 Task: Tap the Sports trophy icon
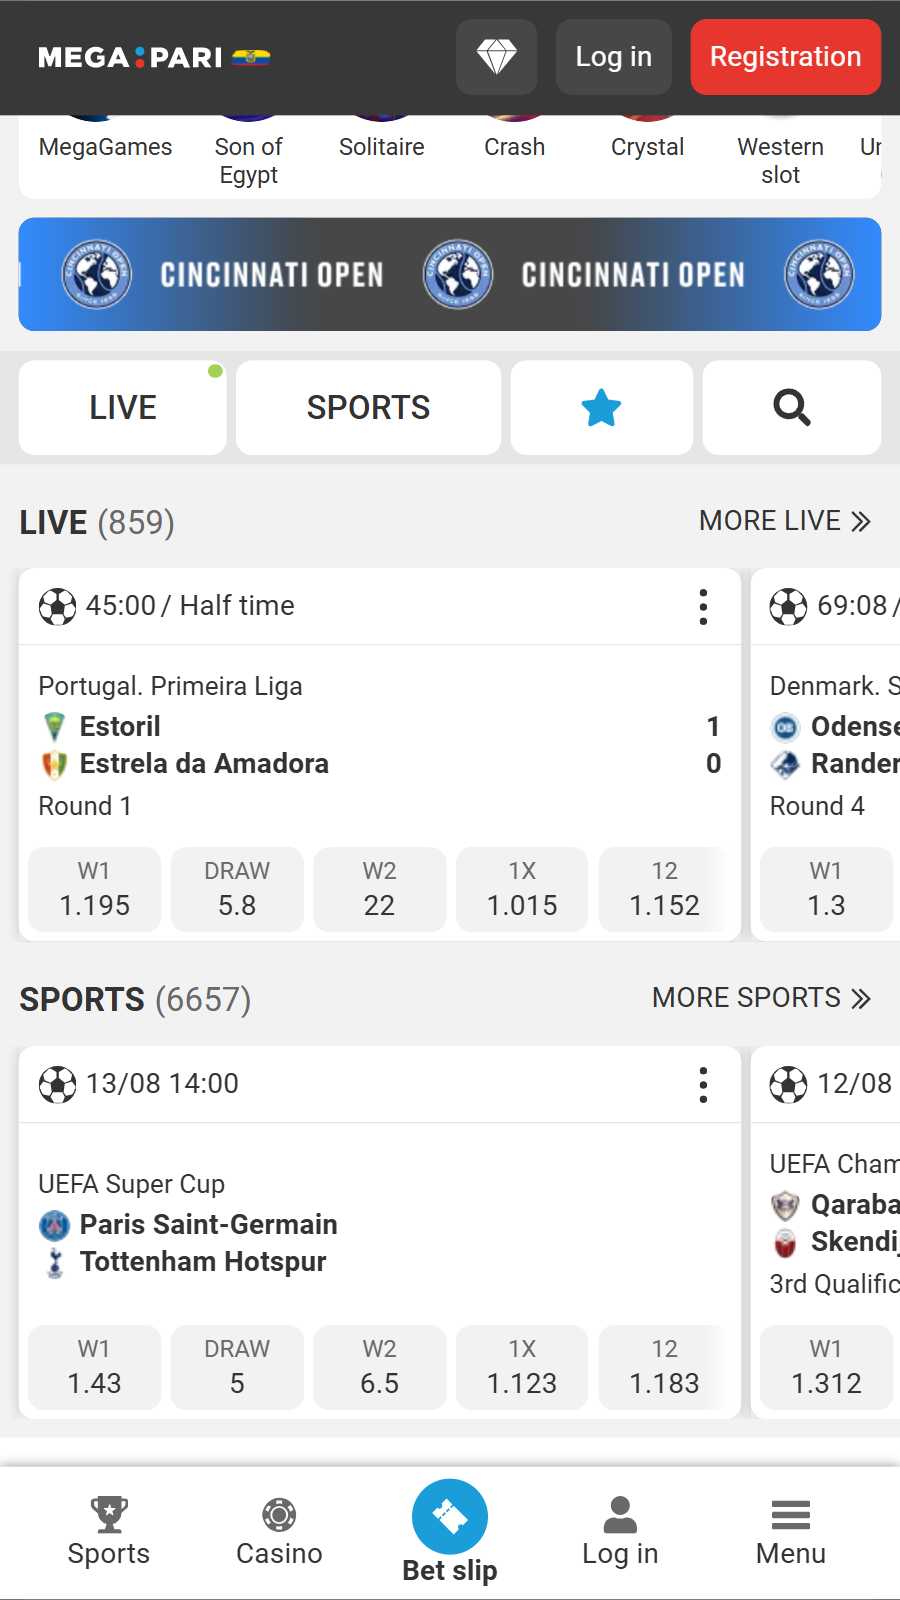(x=109, y=1515)
